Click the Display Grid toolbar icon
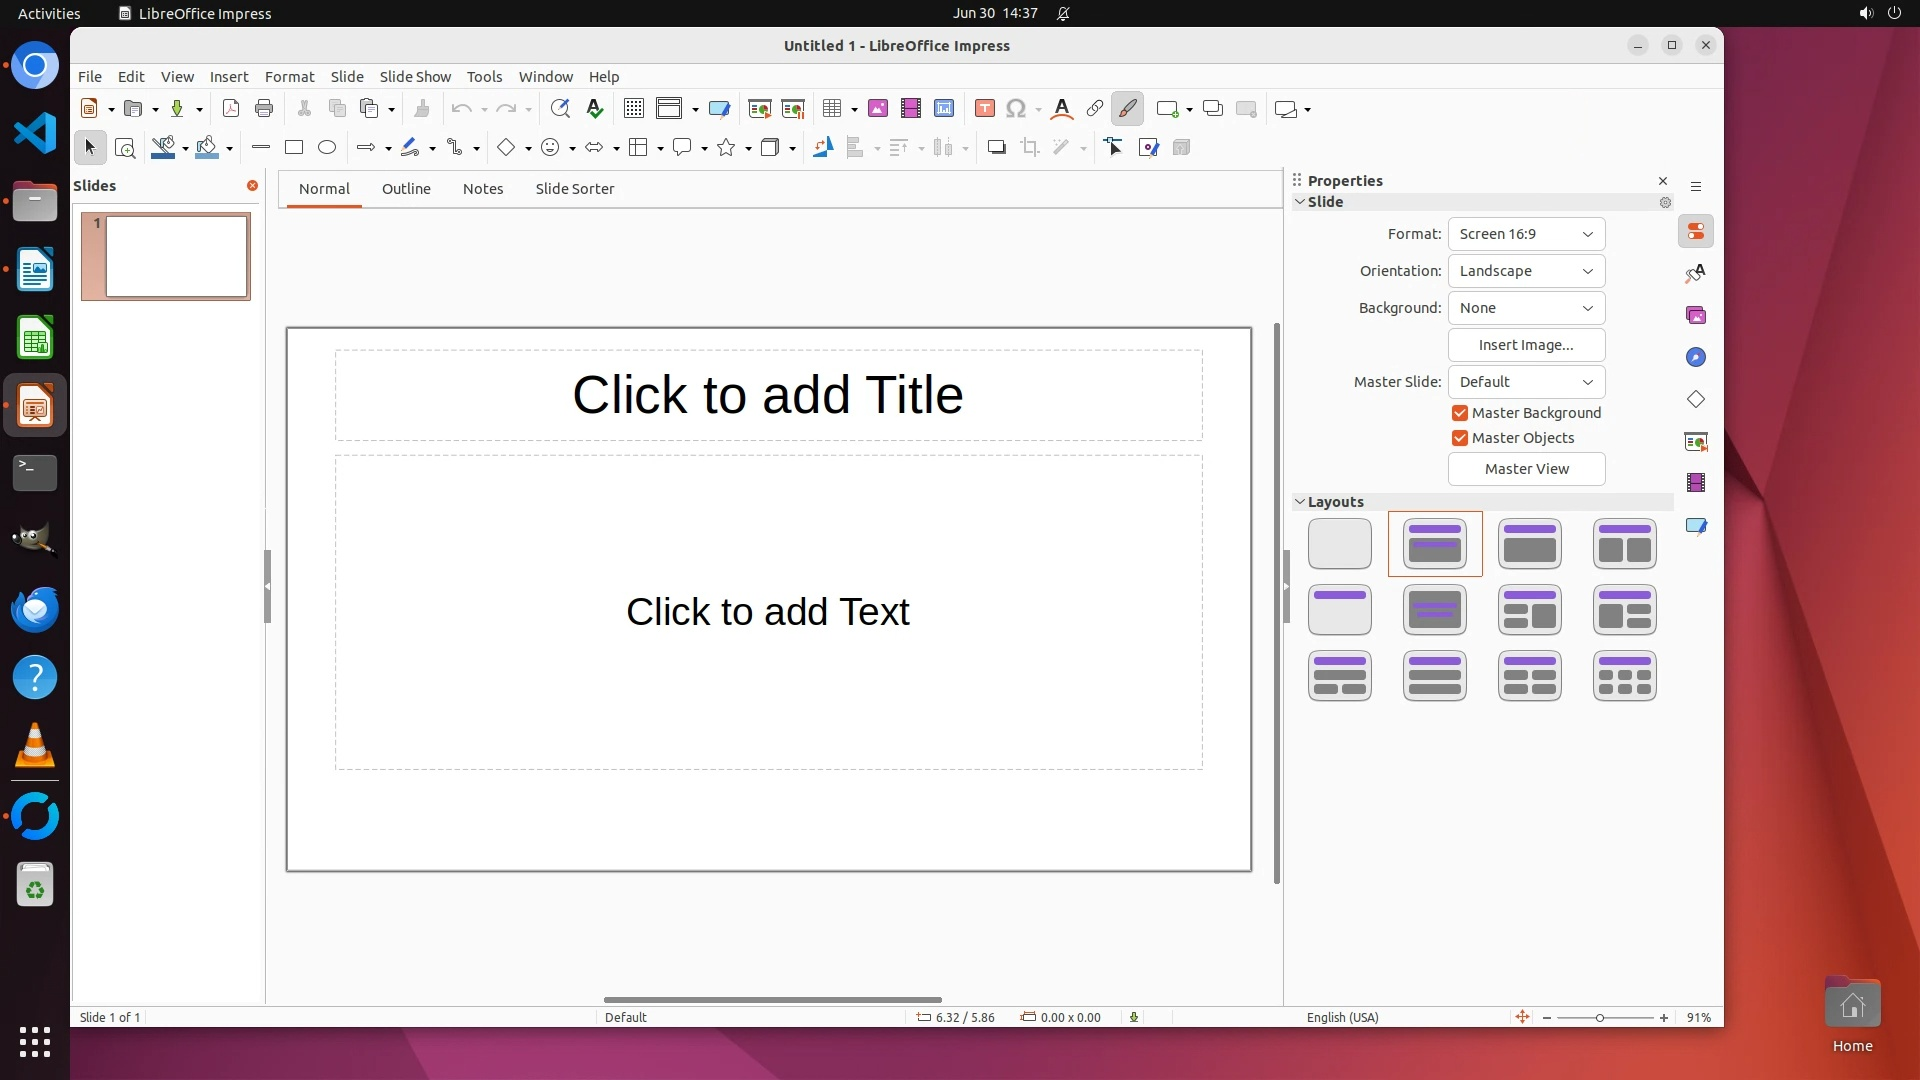The width and height of the screenshot is (1920, 1080). tap(633, 109)
